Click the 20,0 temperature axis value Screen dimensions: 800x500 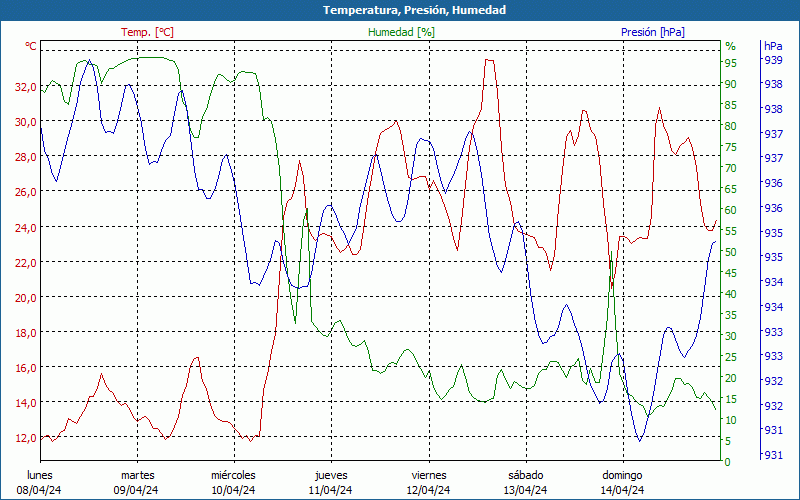click(26, 297)
